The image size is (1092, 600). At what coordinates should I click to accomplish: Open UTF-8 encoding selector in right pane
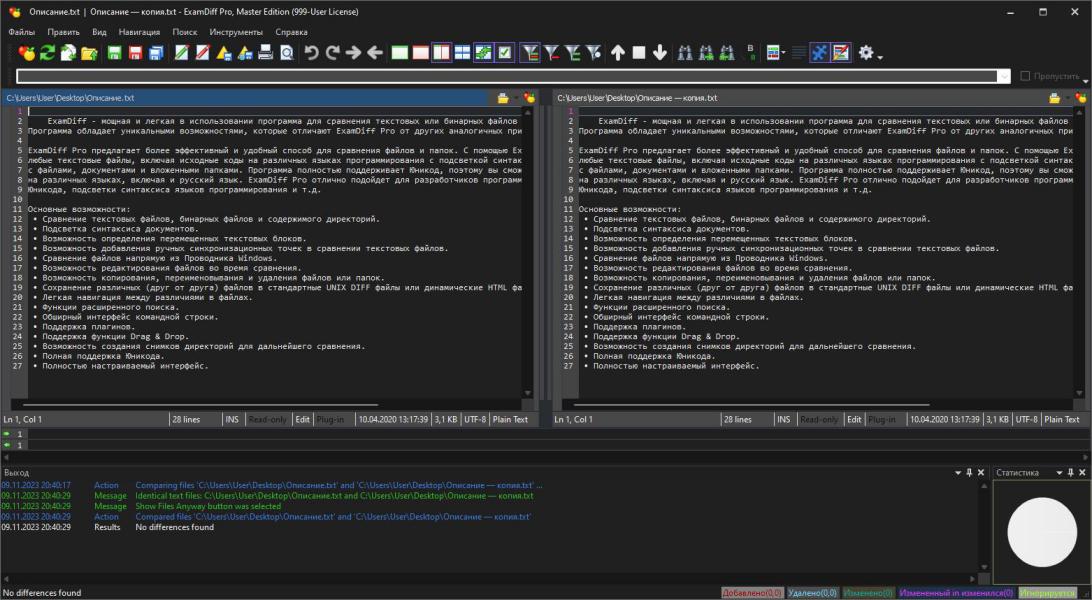(x=1026, y=420)
